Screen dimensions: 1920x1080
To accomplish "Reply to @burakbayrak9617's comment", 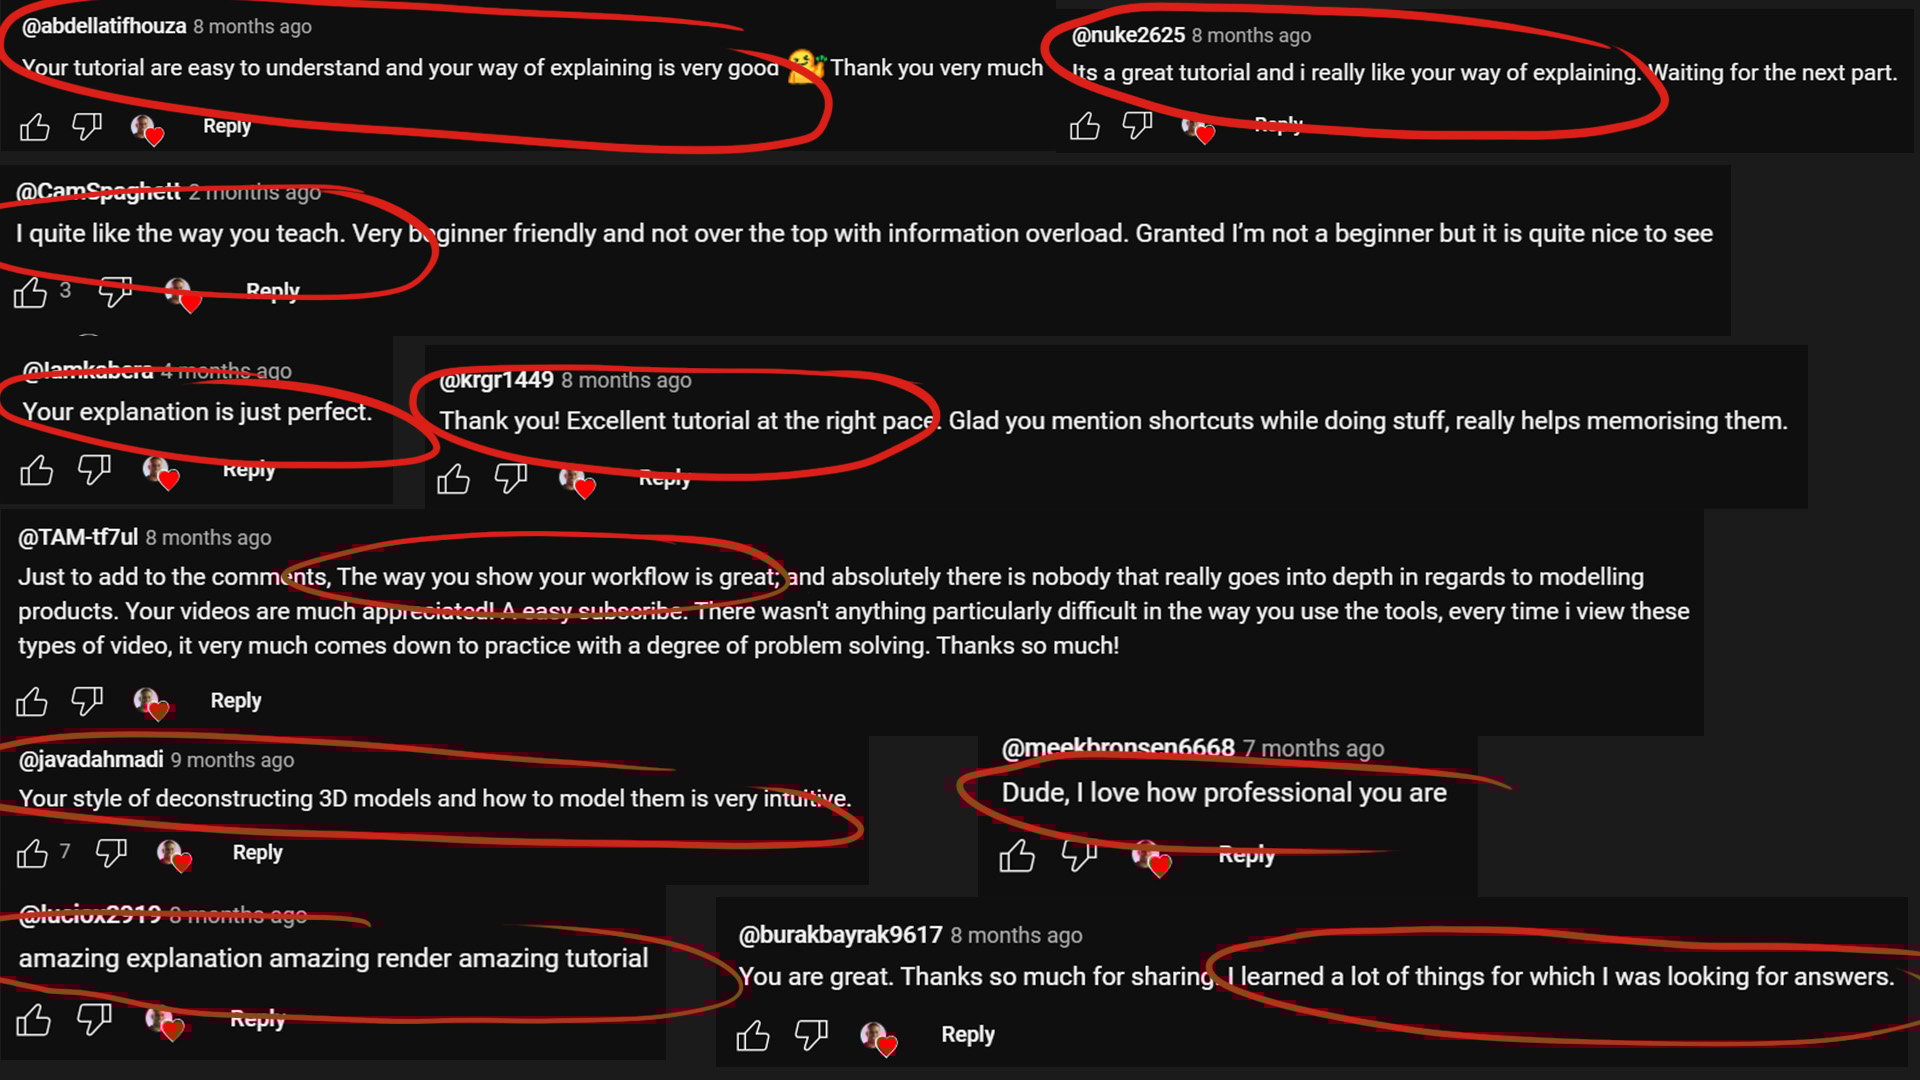I will pos(968,1035).
